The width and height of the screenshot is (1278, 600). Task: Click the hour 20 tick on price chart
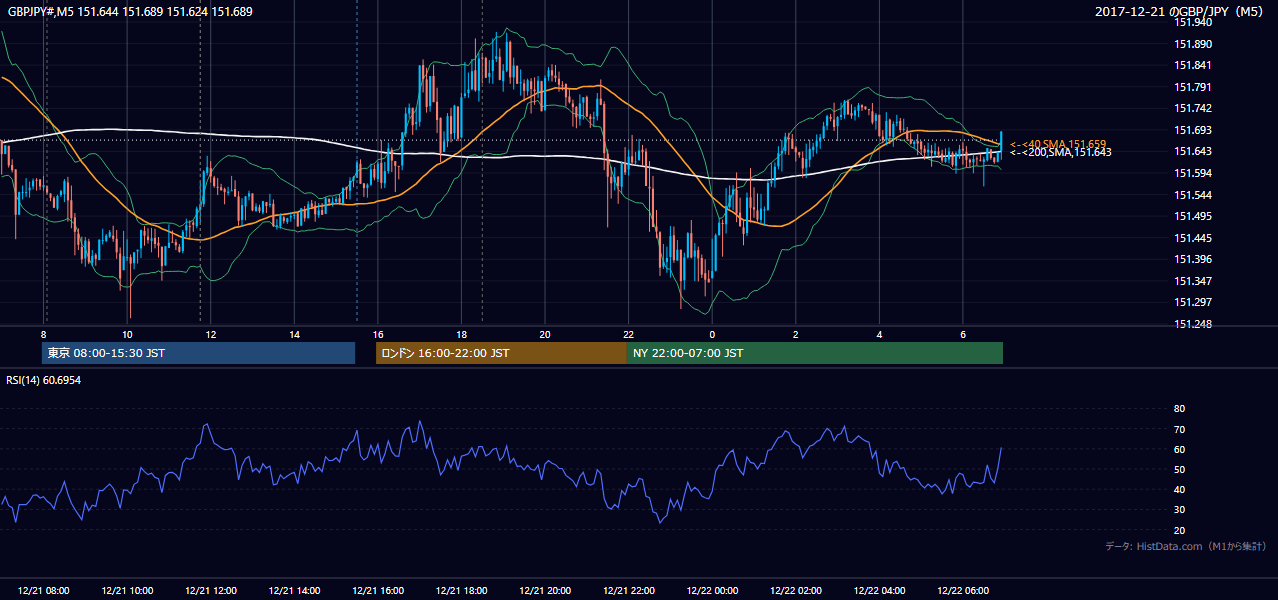[544, 334]
